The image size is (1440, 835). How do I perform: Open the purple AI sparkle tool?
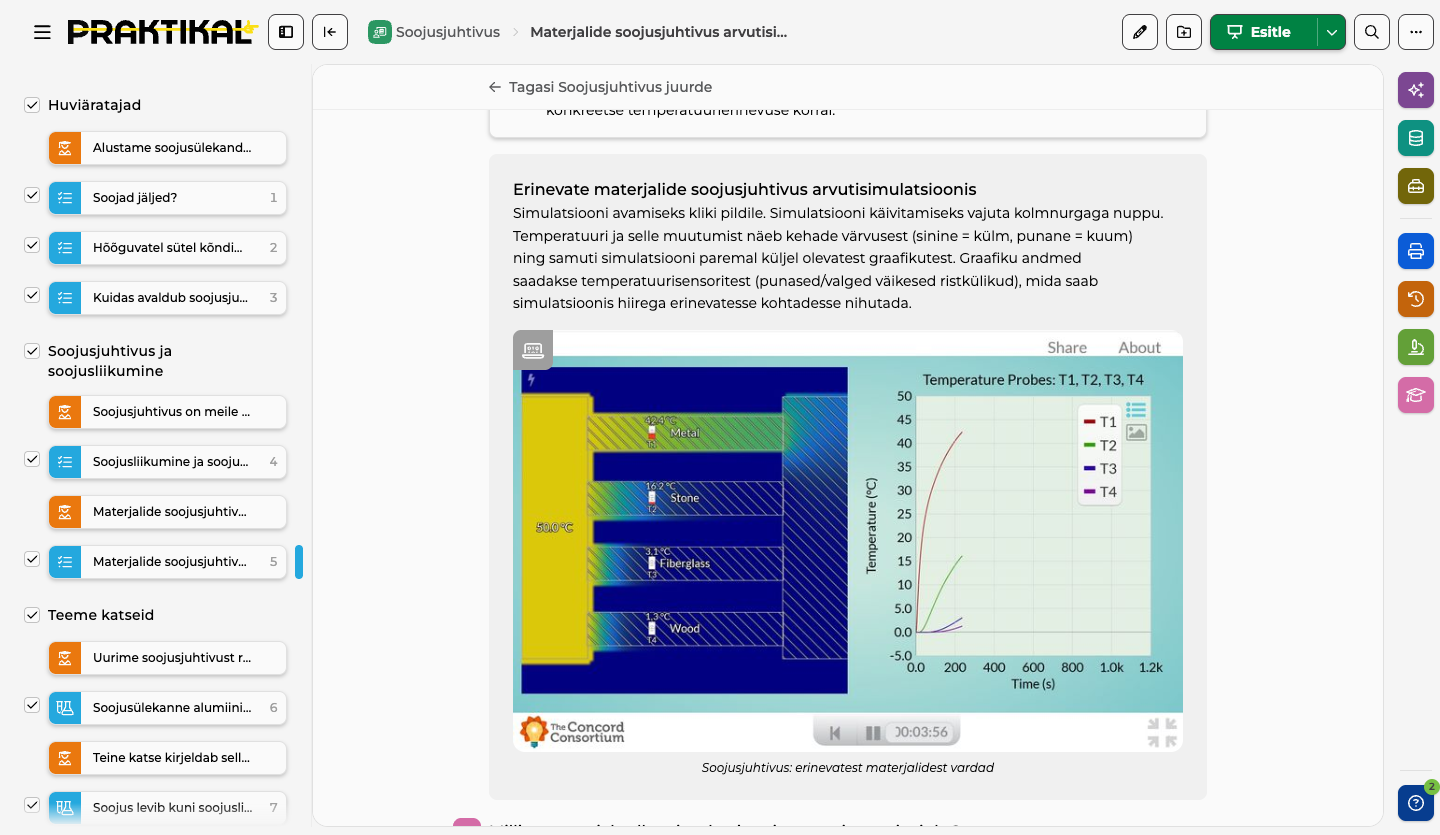pyautogui.click(x=1416, y=90)
